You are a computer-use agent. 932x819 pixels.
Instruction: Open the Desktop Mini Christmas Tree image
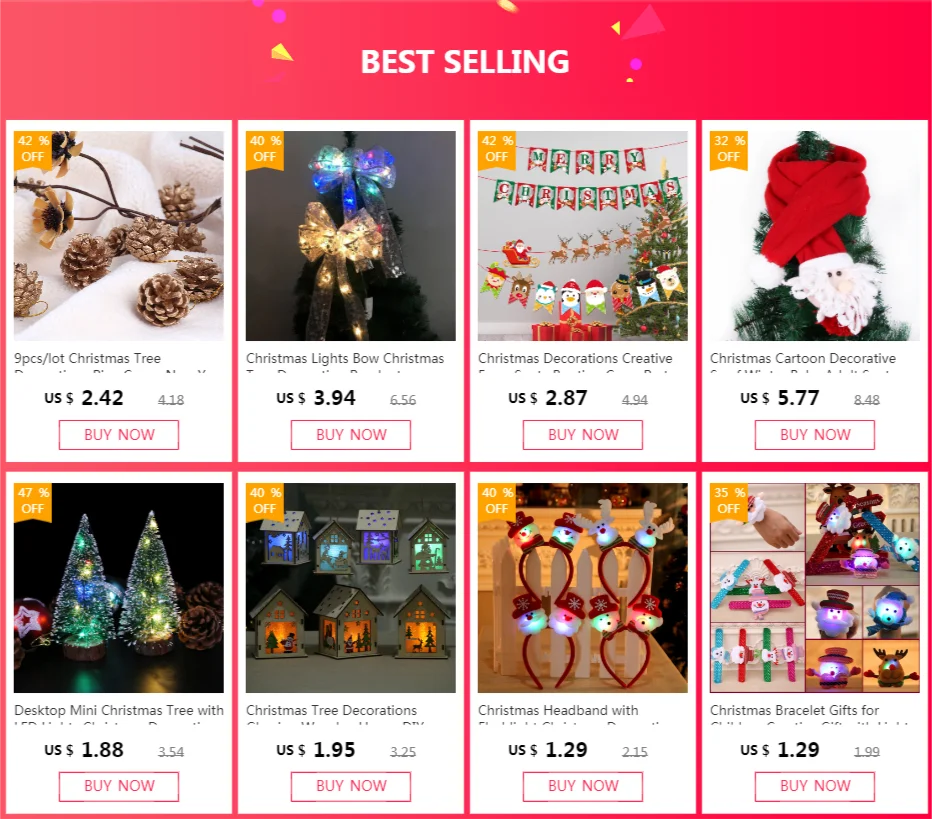tap(119, 588)
